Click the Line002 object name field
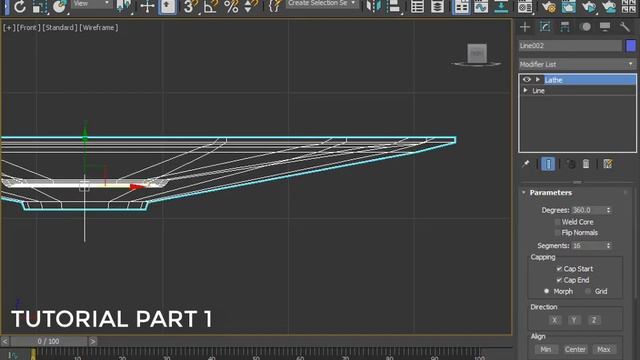 click(570, 46)
